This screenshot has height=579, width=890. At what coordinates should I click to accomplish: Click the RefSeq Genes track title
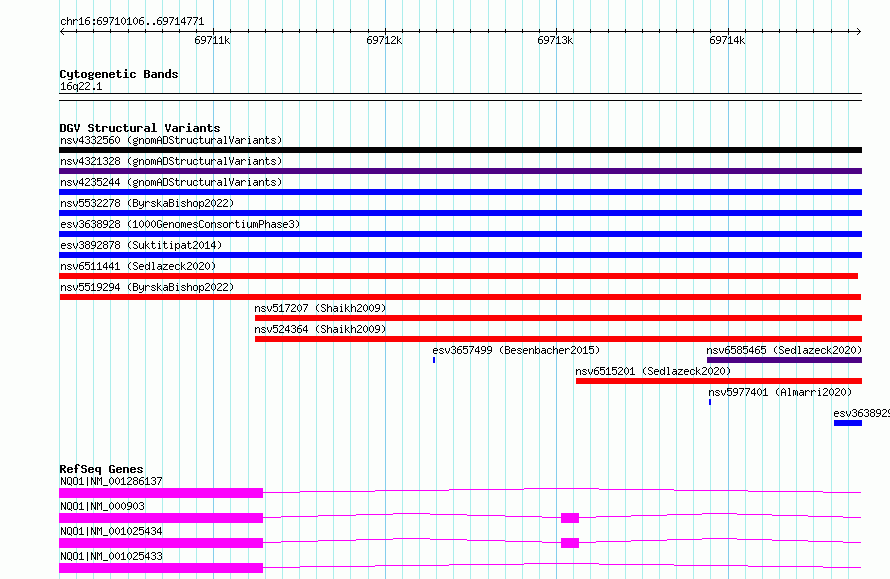pos(101,469)
